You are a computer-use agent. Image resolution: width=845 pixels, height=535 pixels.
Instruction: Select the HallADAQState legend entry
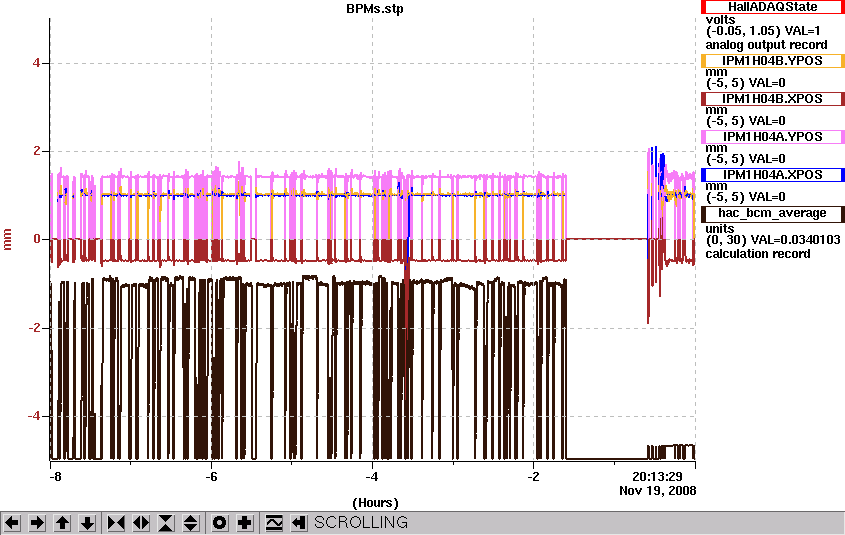point(773,7)
